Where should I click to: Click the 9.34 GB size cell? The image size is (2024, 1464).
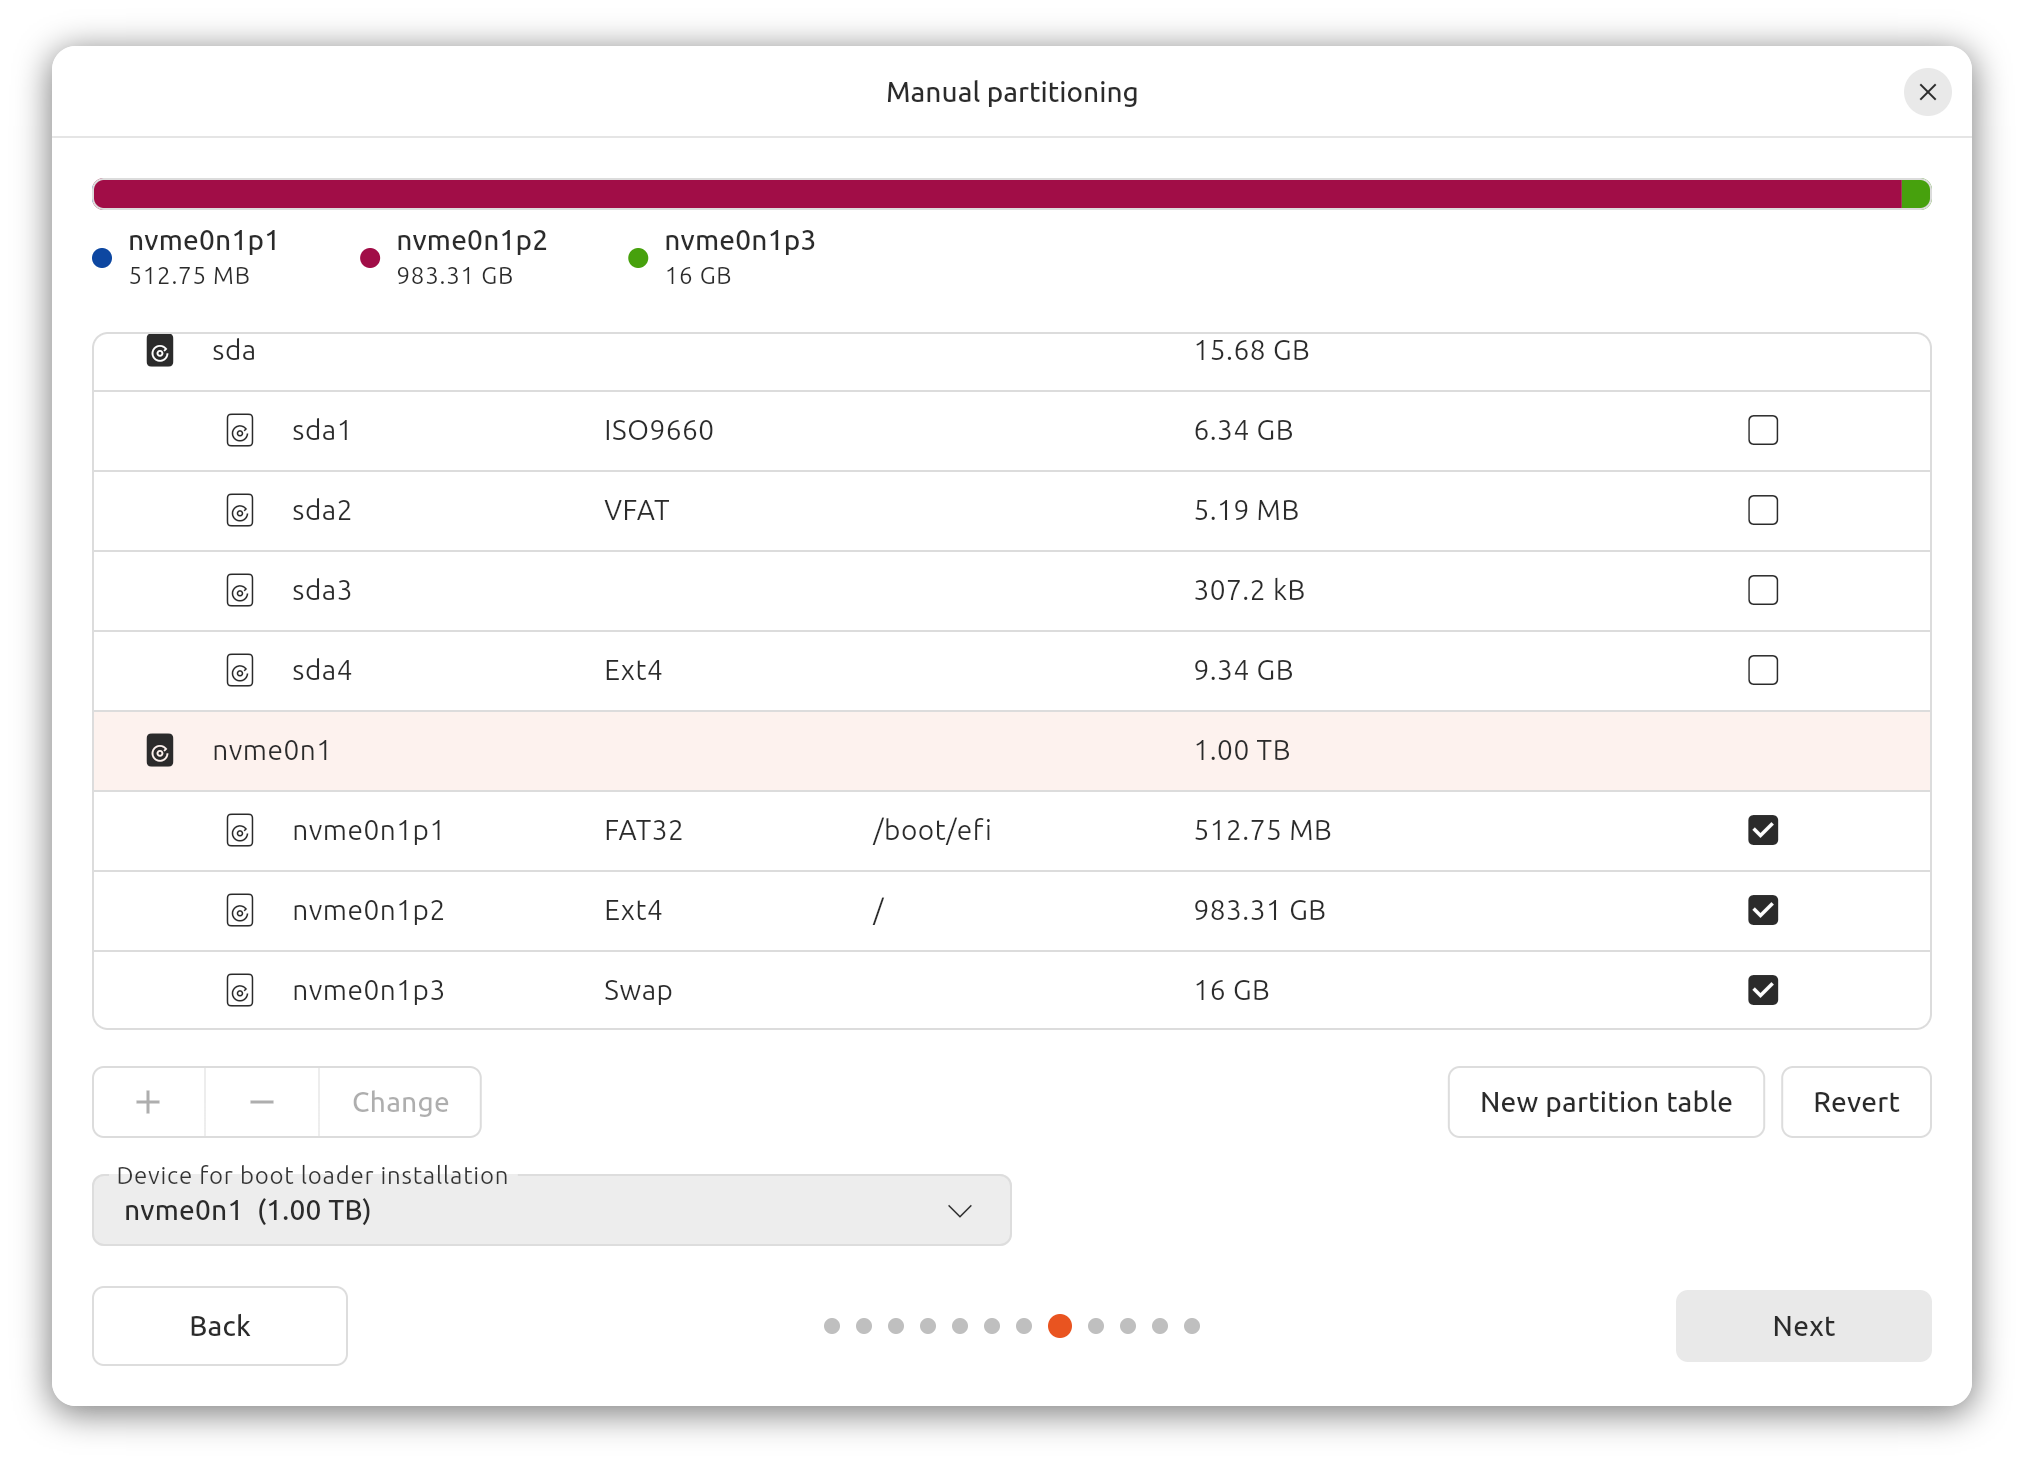click(x=1243, y=671)
